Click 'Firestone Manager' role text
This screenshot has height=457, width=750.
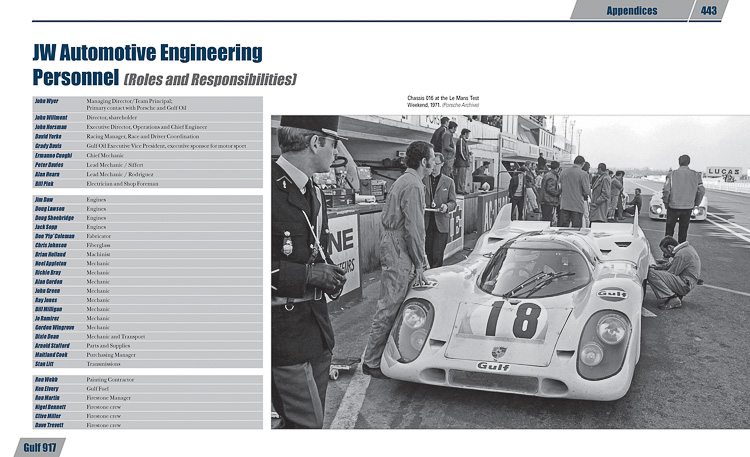point(108,398)
